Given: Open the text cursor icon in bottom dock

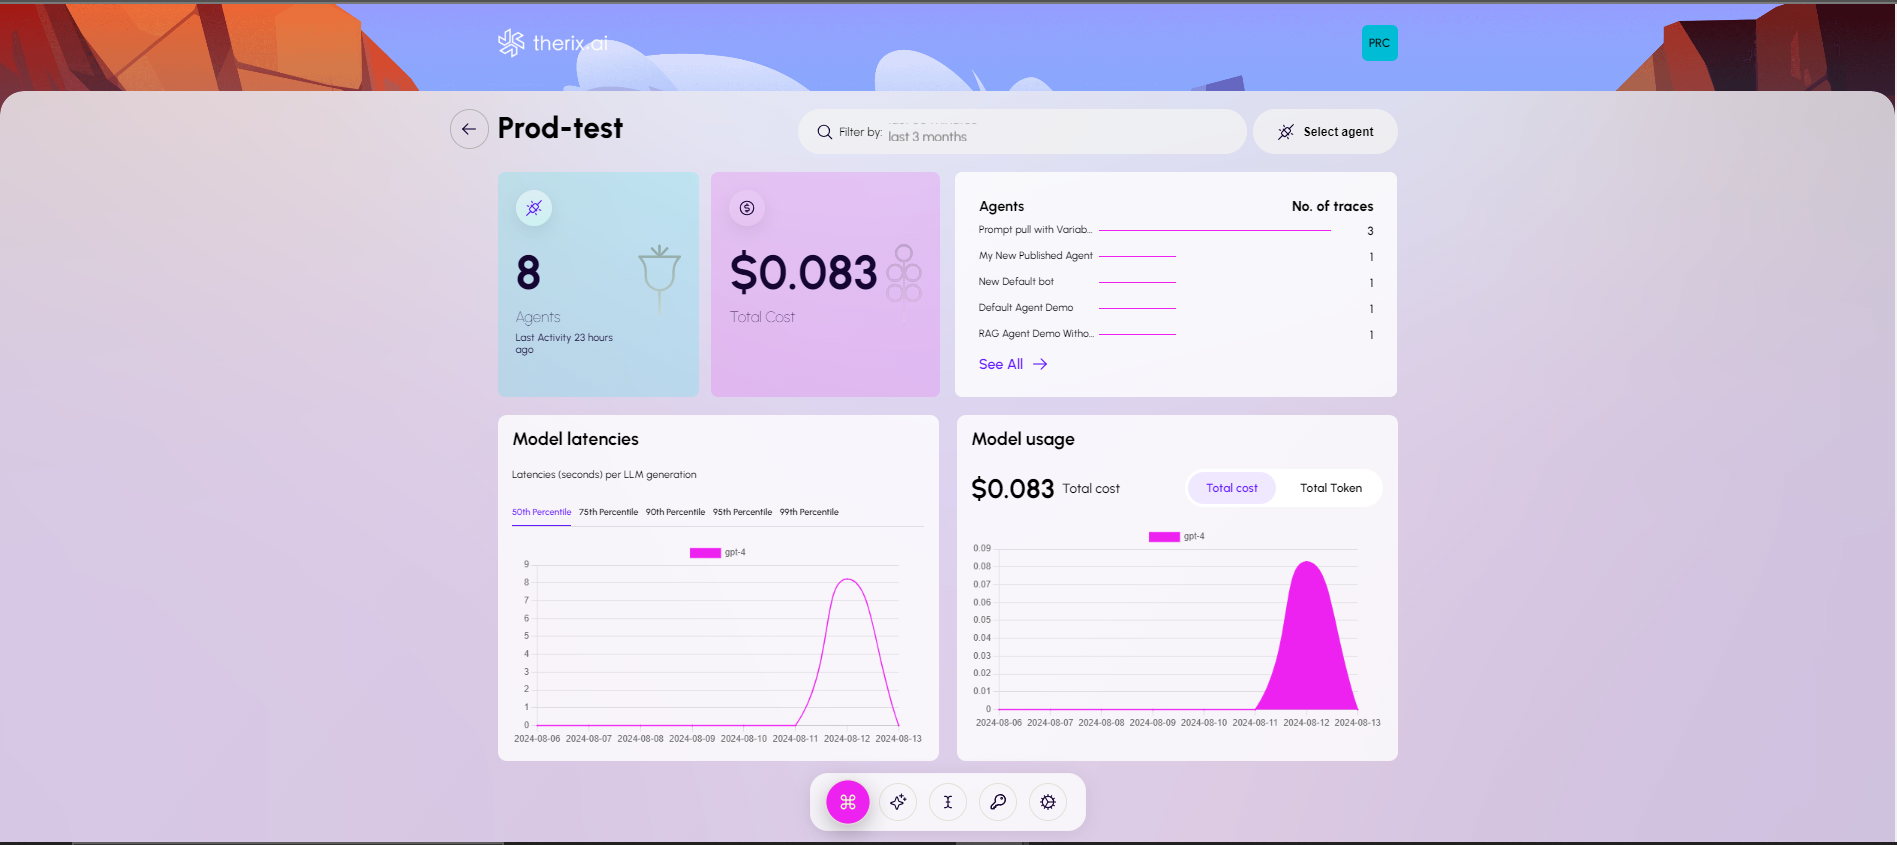Looking at the screenshot, I should 948,802.
